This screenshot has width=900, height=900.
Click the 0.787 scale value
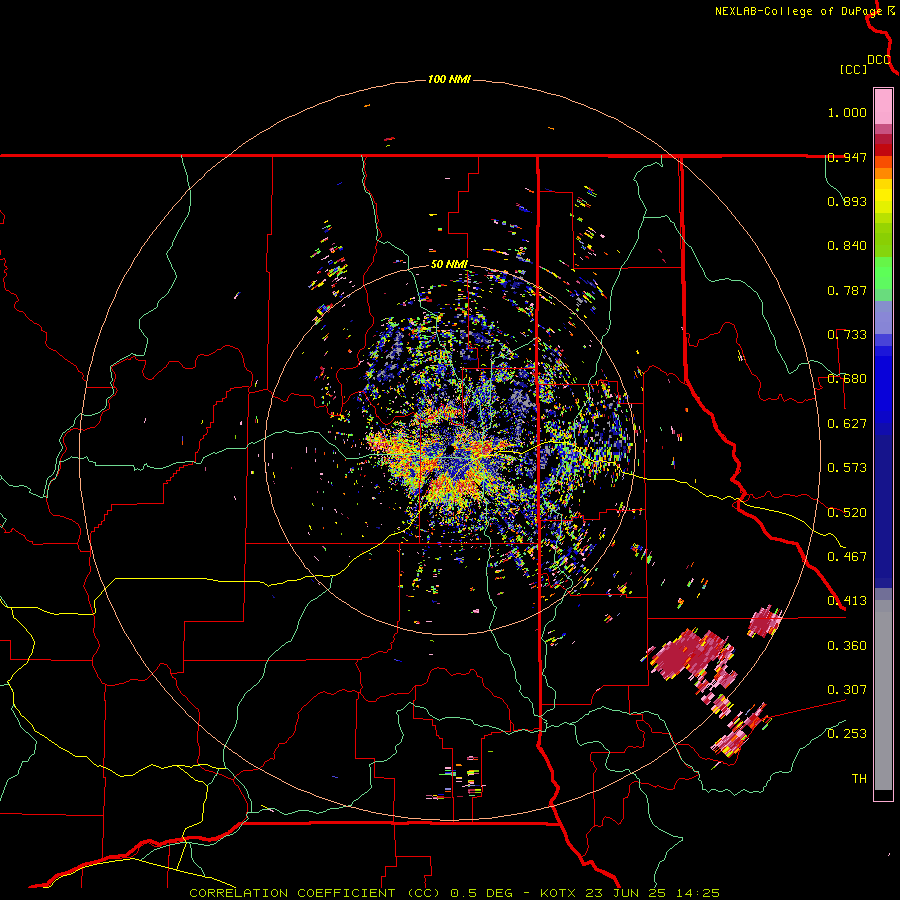pyautogui.click(x=847, y=290)
